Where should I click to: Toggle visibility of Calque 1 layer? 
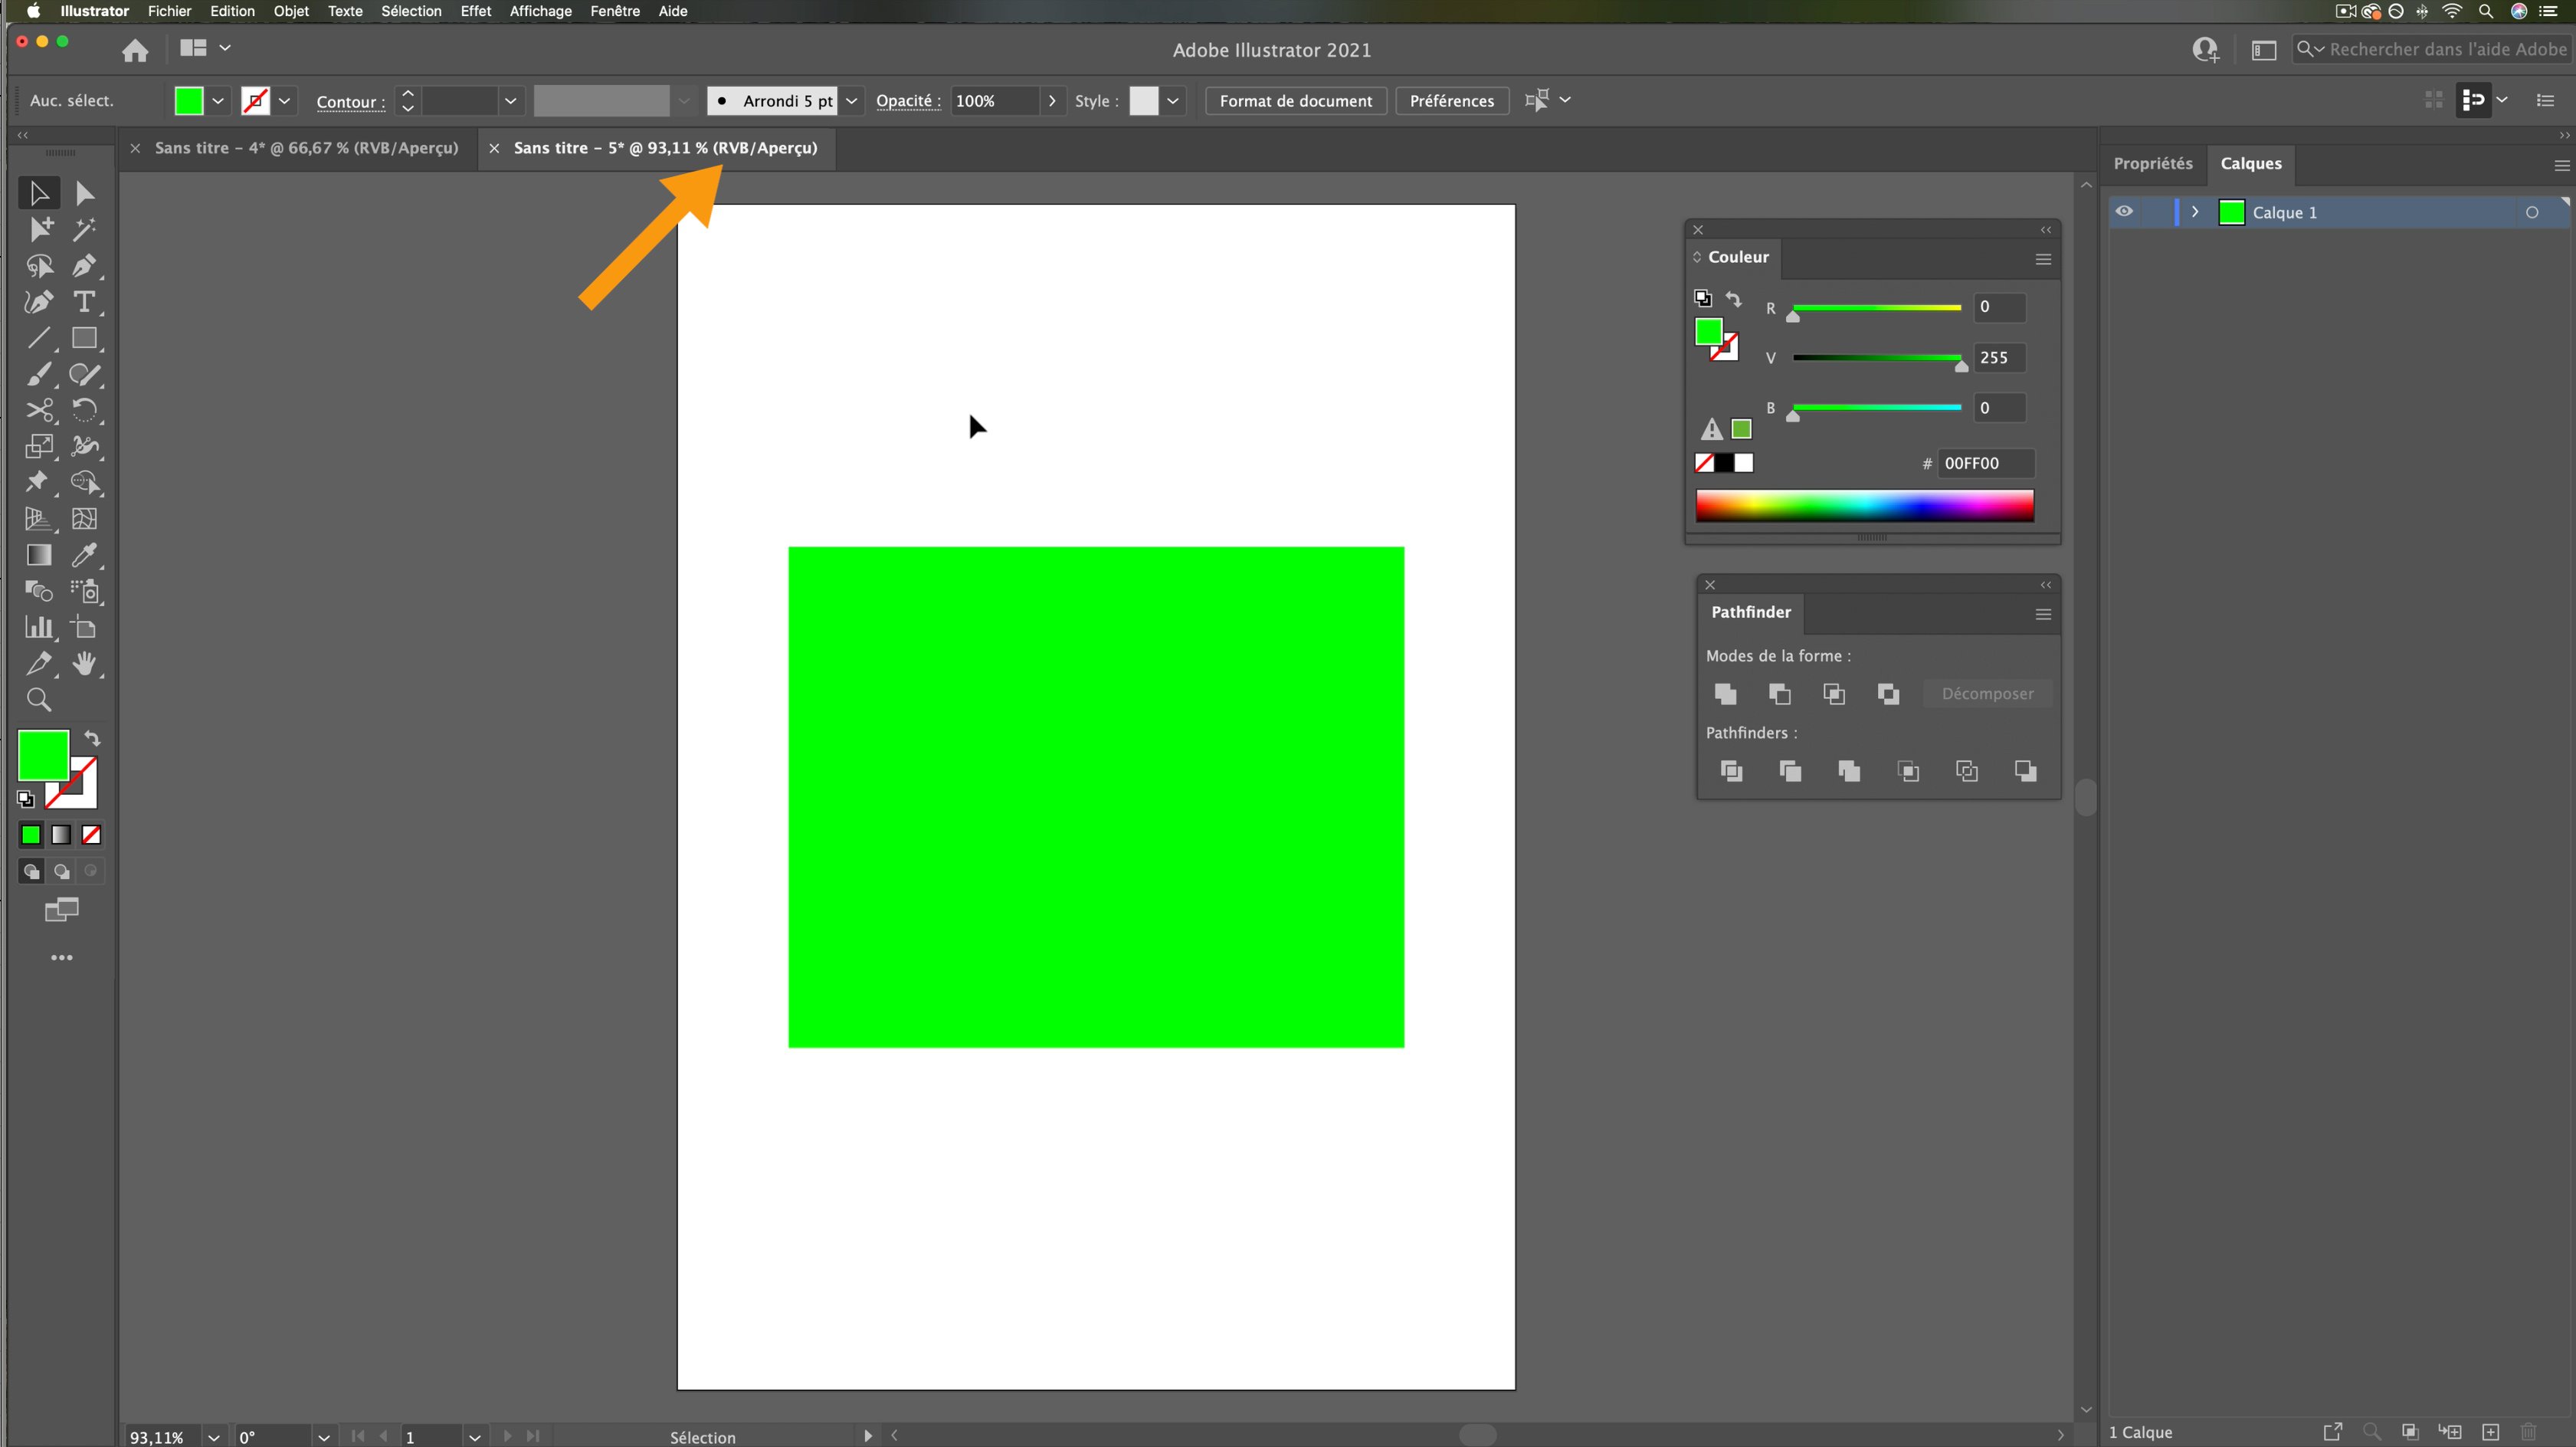[x=2124, y=212]
